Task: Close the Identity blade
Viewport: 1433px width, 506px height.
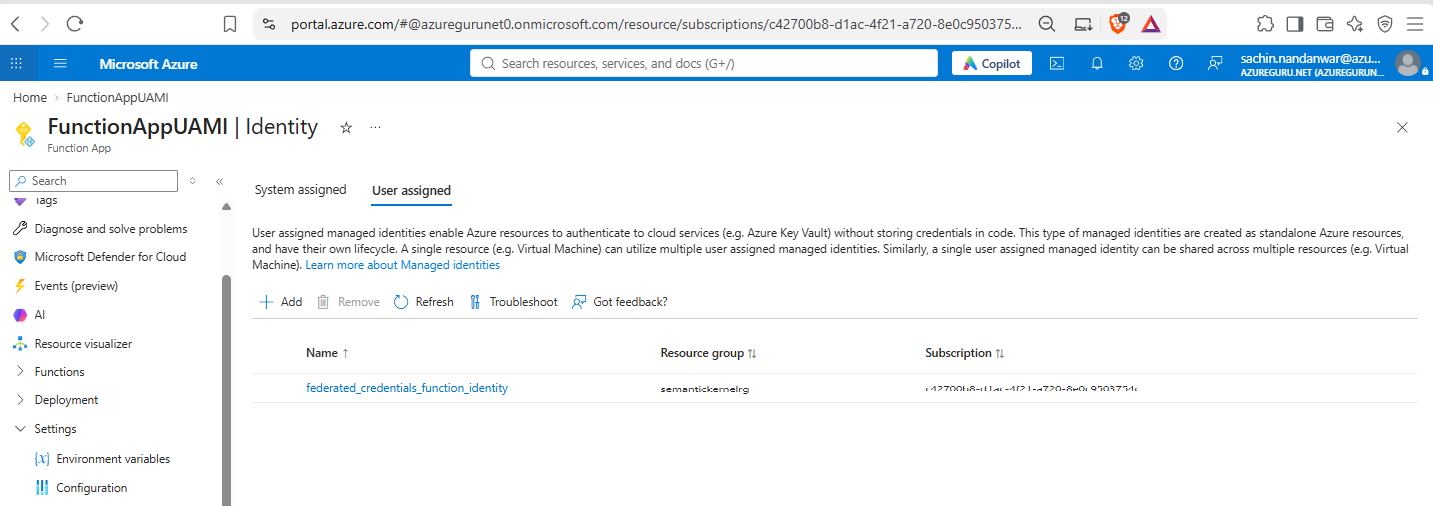Action: pos(1402,127)
